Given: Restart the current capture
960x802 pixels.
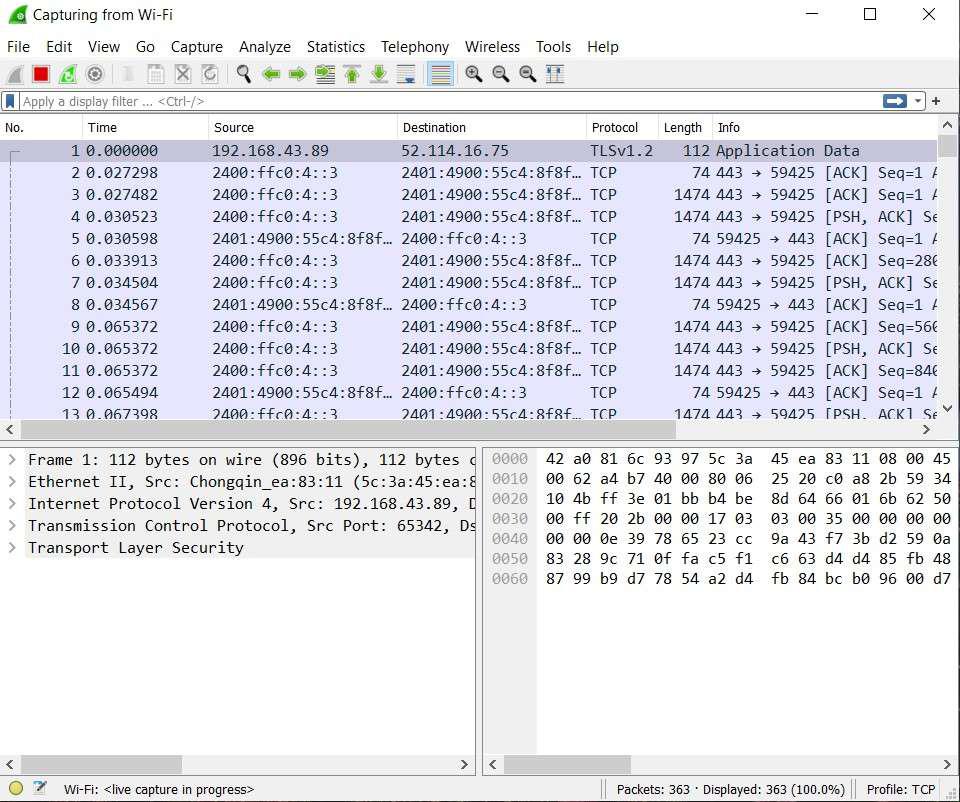Looking at the screenshot, I should [68, 74].
